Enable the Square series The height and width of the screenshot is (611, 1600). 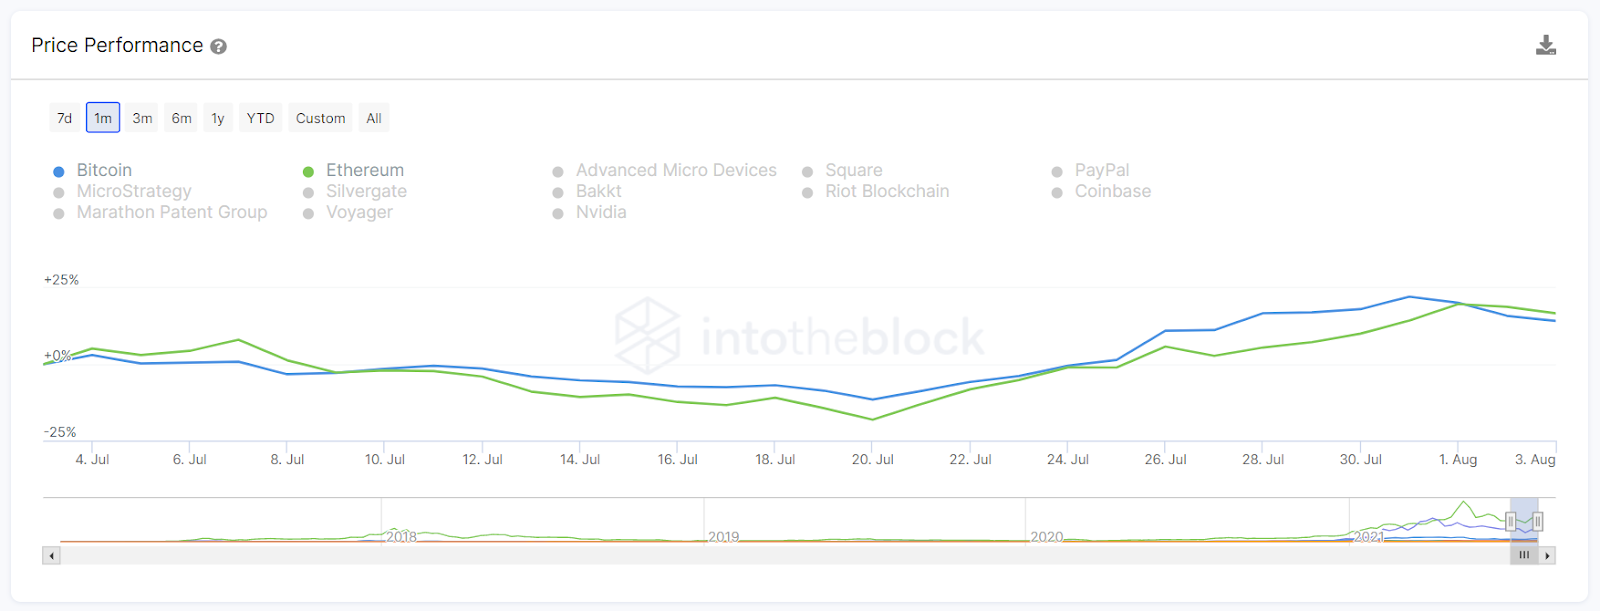click(842, 170)
